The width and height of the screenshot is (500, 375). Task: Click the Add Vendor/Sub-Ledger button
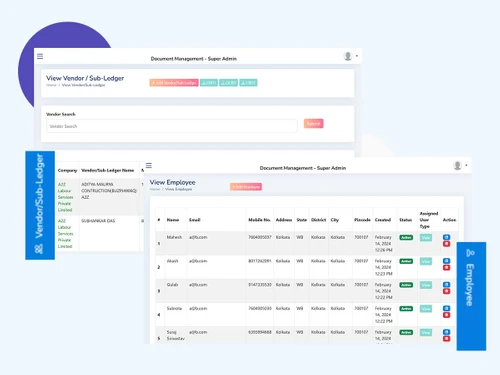[x=174, y=83]
